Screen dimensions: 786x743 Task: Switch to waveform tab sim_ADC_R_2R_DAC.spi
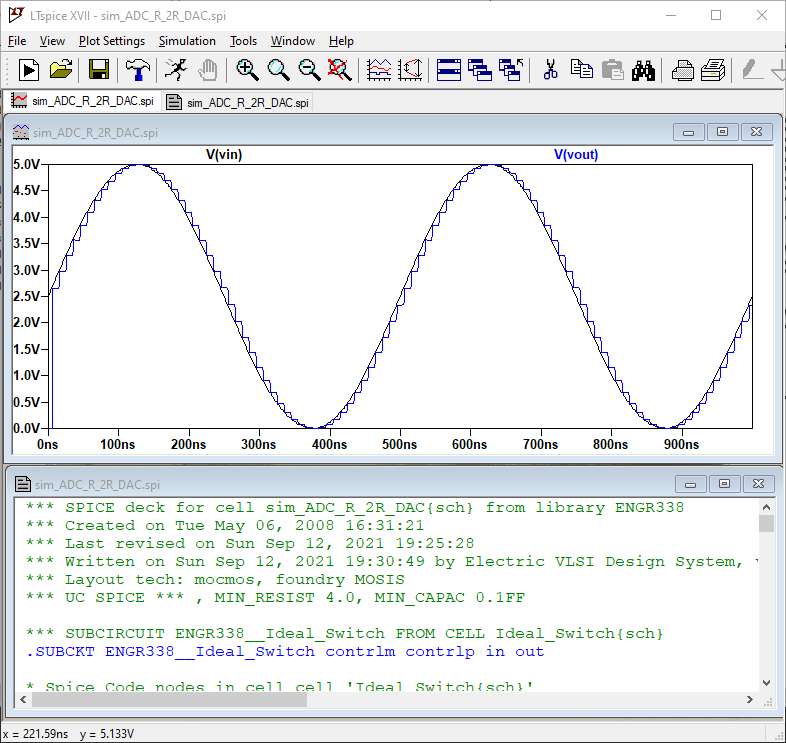click(x=83, y=101)
